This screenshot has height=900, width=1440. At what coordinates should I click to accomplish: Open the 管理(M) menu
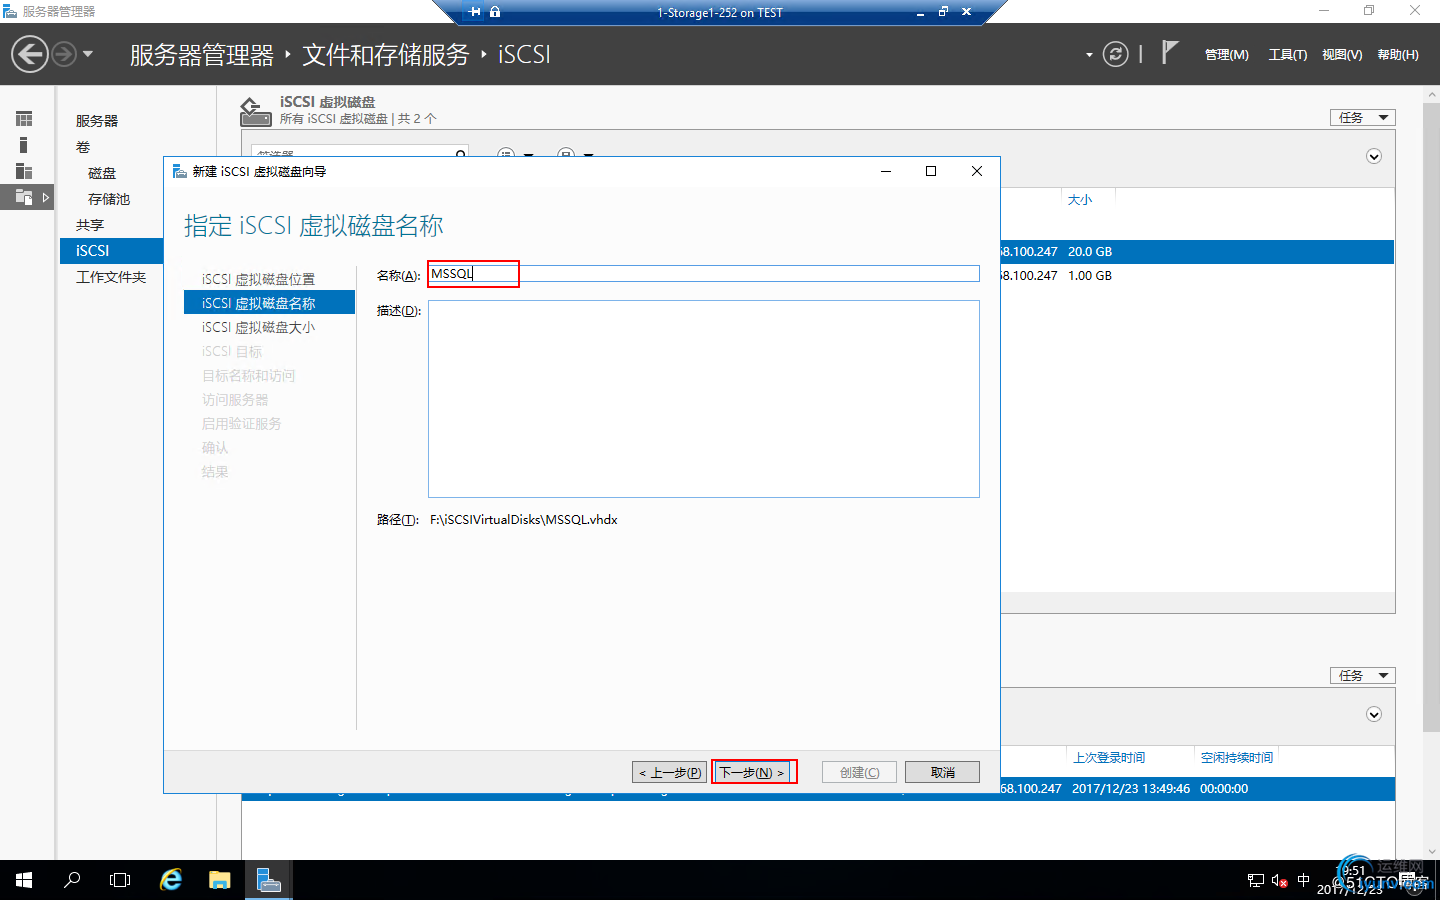(x=1226, y=55)
